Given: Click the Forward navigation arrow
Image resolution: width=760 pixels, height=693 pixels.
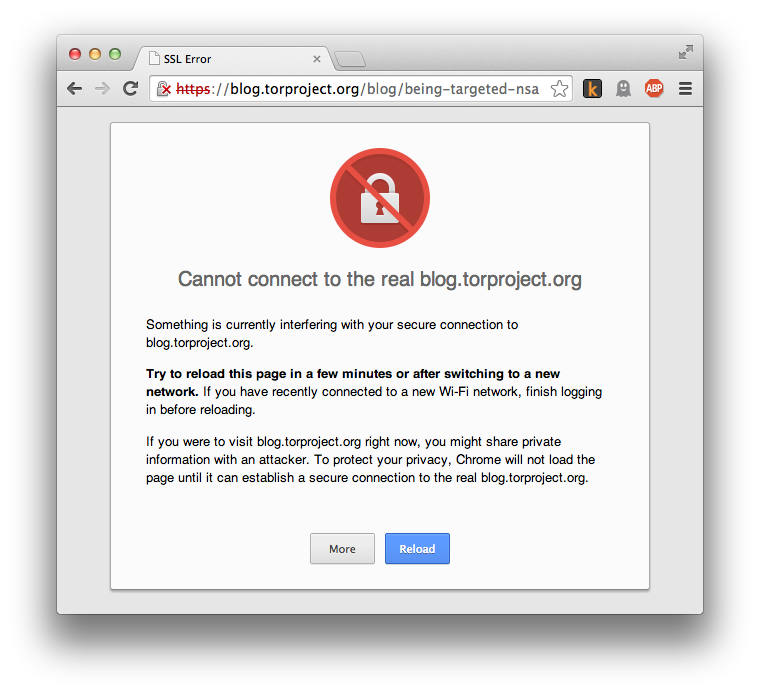Looking at the screenshot, I should pyautogui.click(x=102, y=89).
